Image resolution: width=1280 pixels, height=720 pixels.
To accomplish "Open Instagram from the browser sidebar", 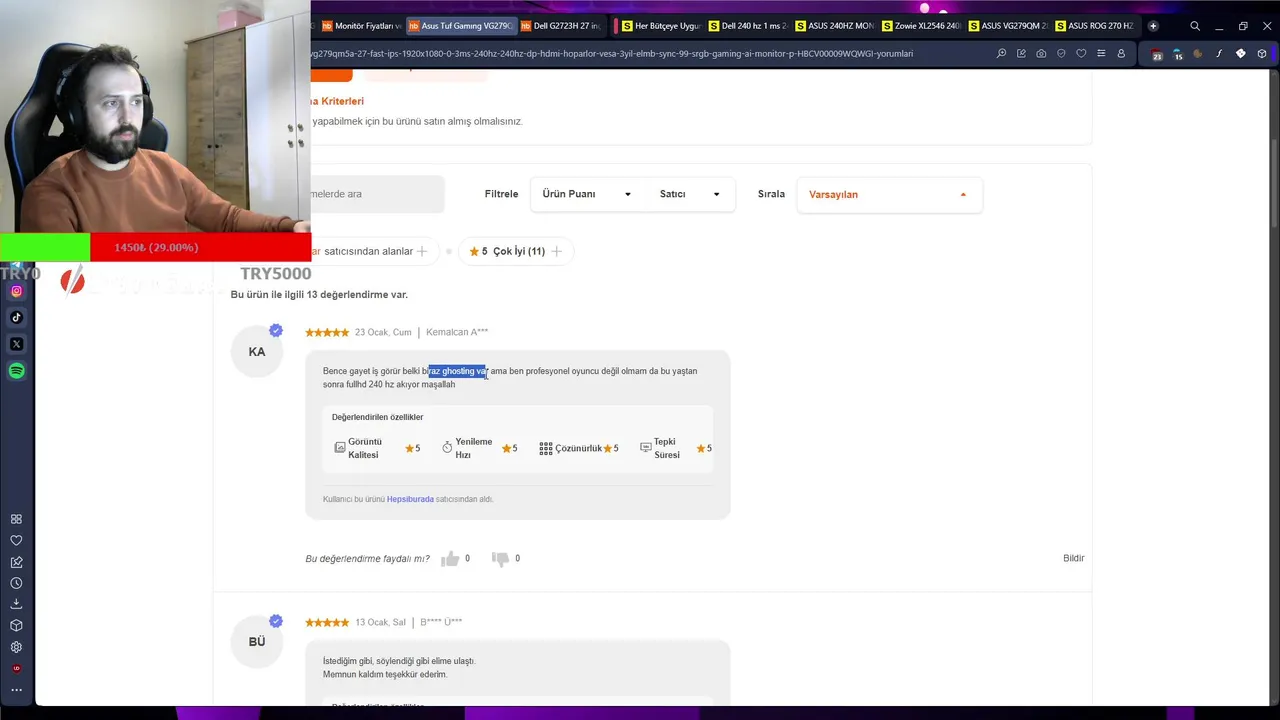I will [16, 291].
